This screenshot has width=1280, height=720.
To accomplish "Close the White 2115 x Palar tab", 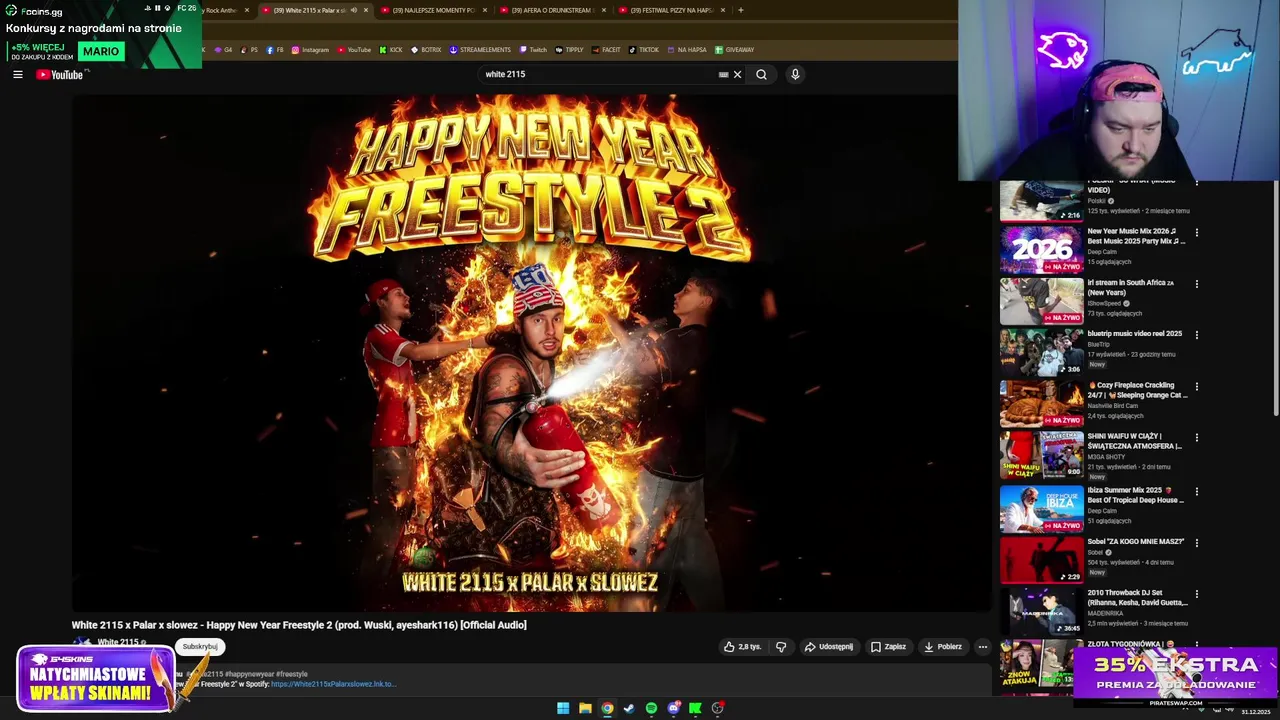I will [x=366, y=10].
